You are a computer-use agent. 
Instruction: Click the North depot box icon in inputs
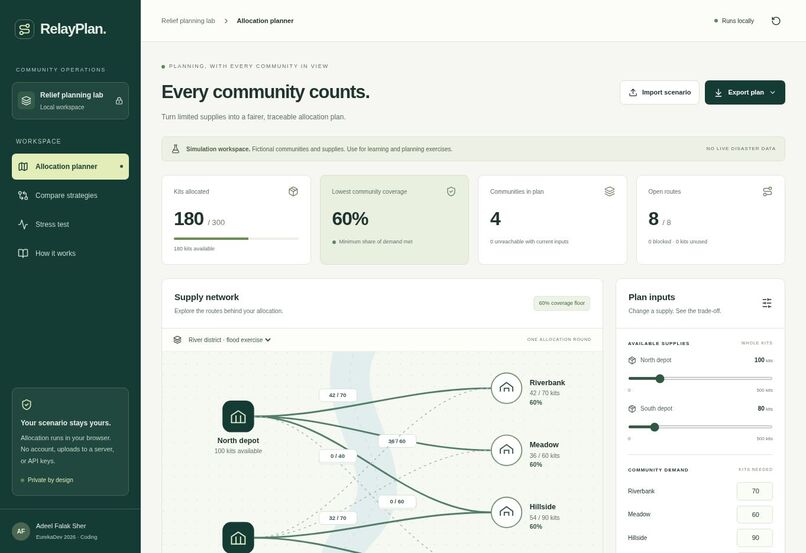point(632,360)
